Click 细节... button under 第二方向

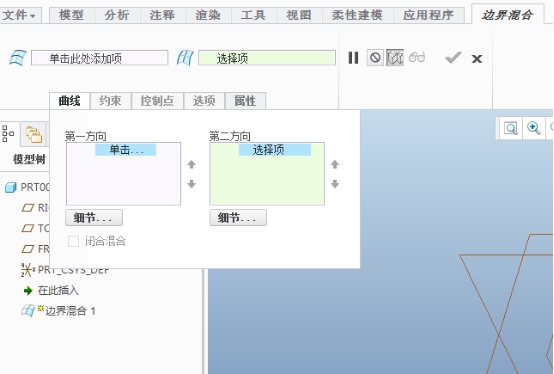tap(238, 218)
